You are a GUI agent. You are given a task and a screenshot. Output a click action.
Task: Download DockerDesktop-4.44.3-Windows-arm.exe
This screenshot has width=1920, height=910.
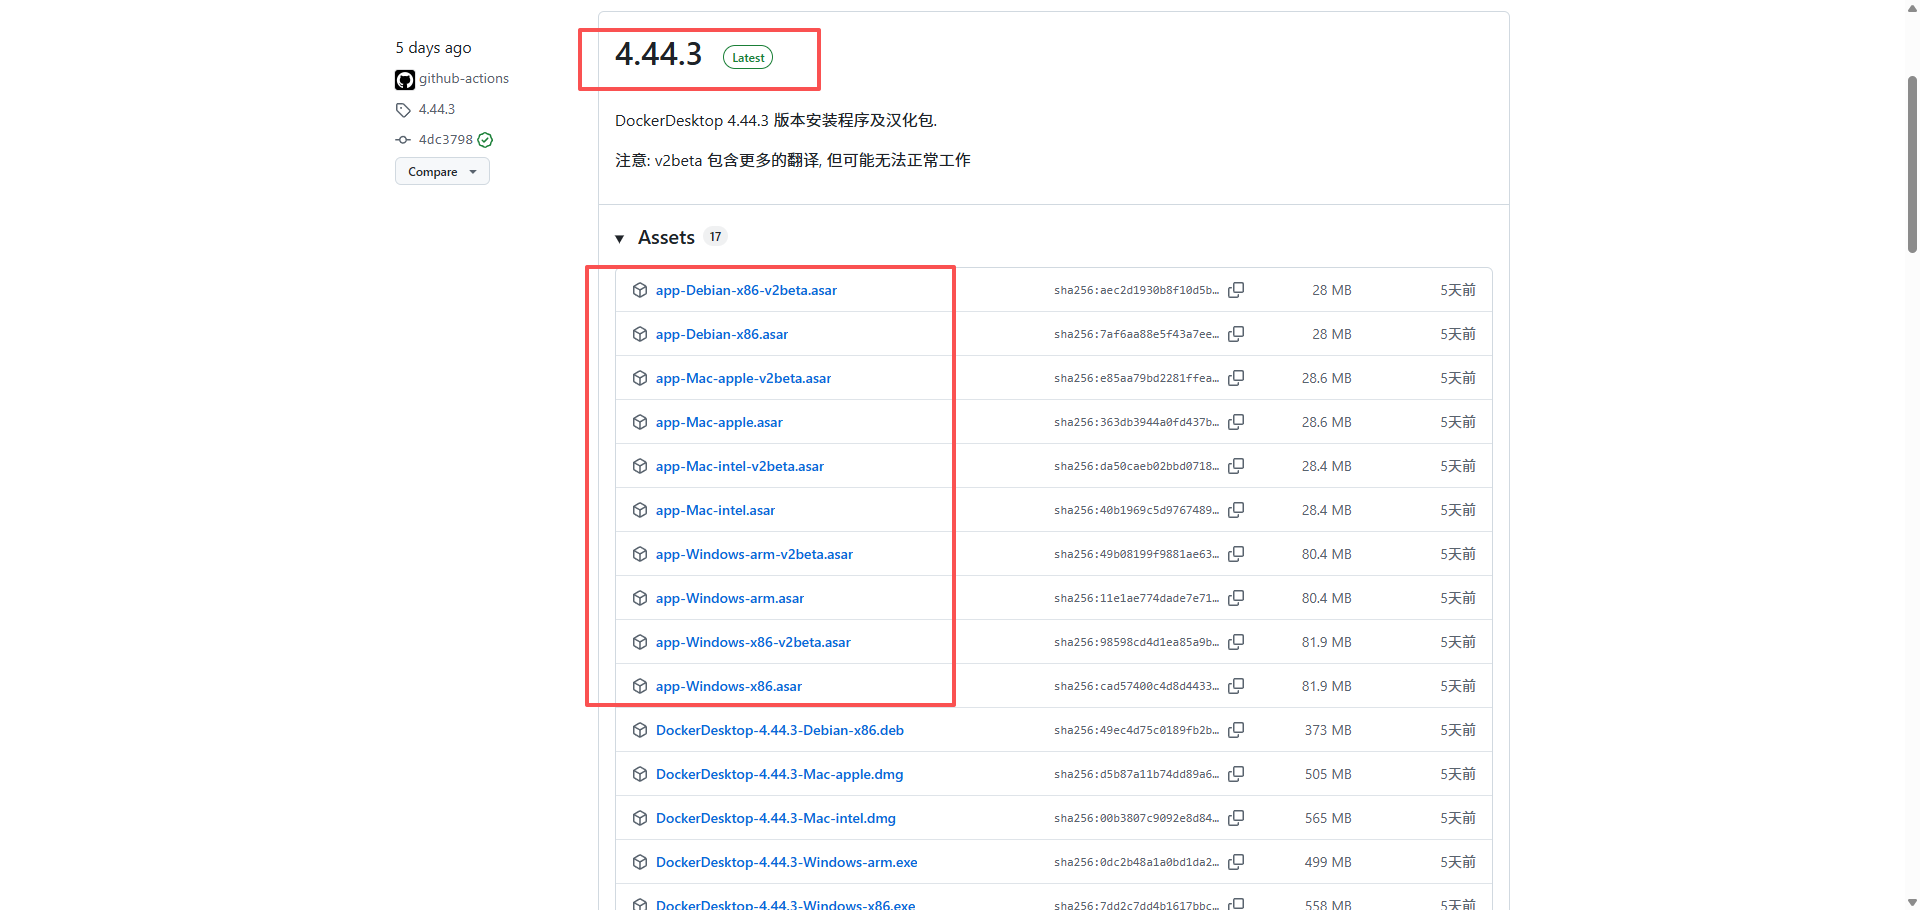[x=786, y=862]
